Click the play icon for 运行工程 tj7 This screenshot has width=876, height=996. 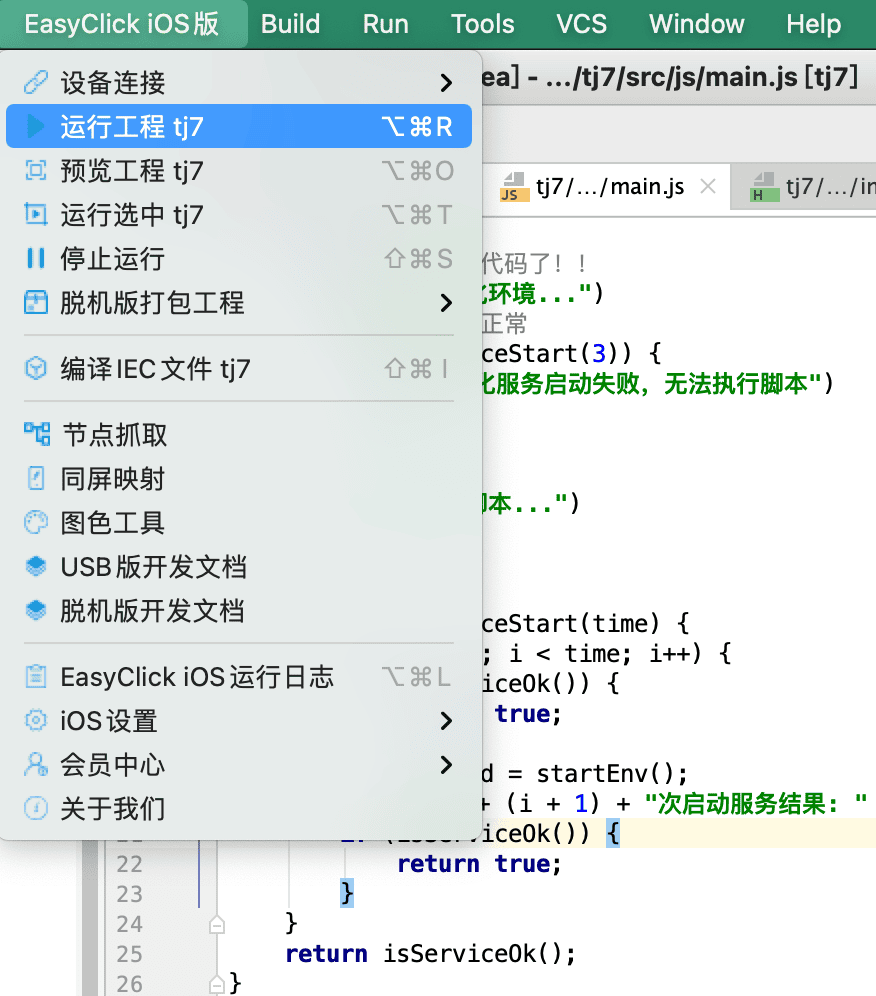pos(36,126)
